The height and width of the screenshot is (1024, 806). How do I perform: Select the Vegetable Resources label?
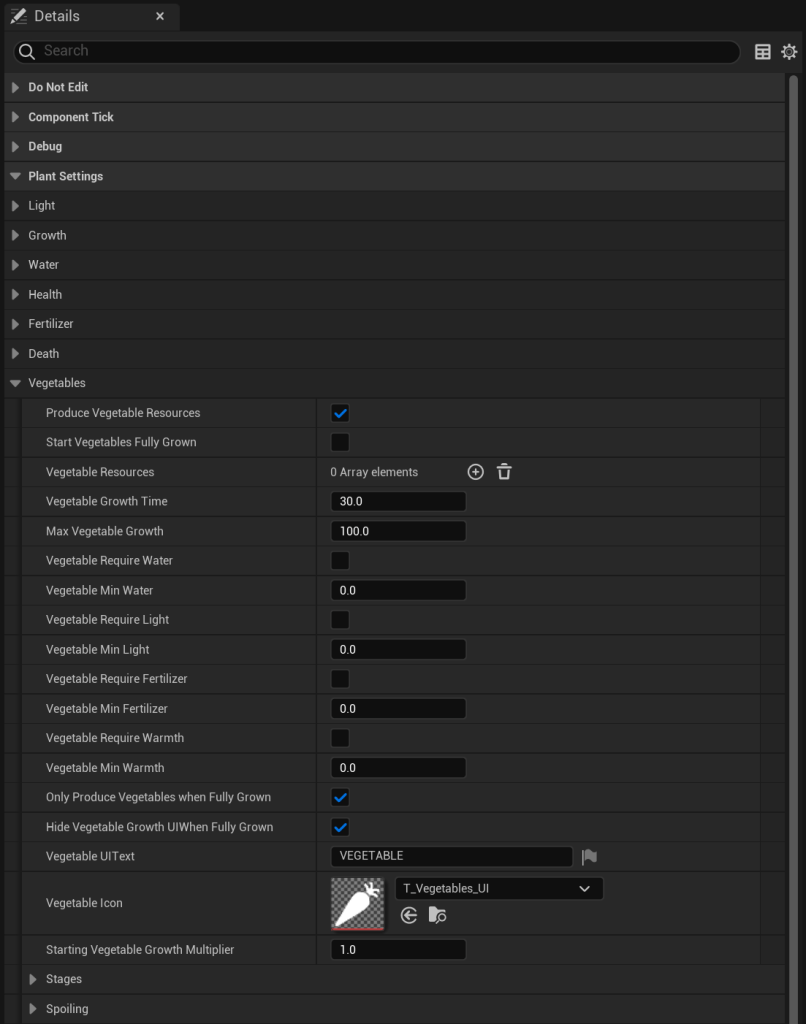(x=100, y=472)
